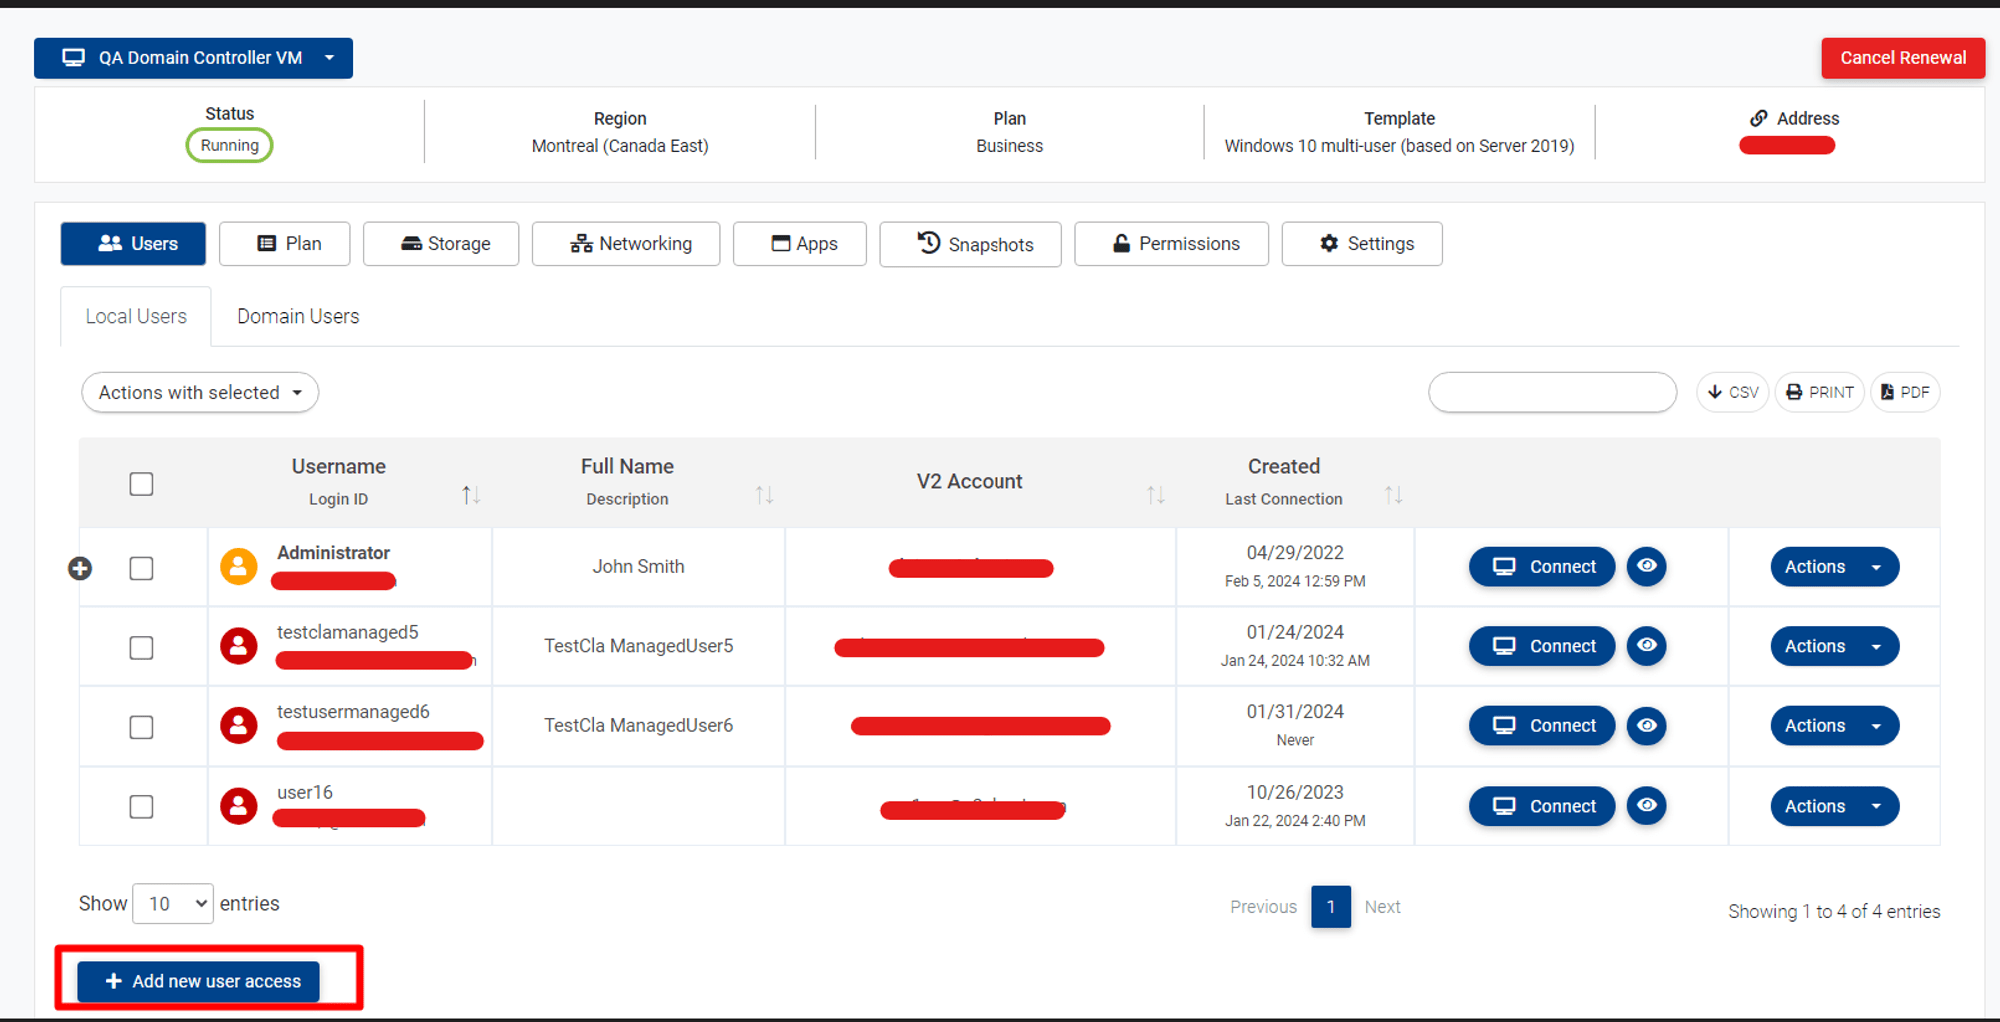Image resolution: width=2000 pixels, height=1022 pixels.
Task: Click the Permissions lock icon
Action: (x=1120, y=243)
